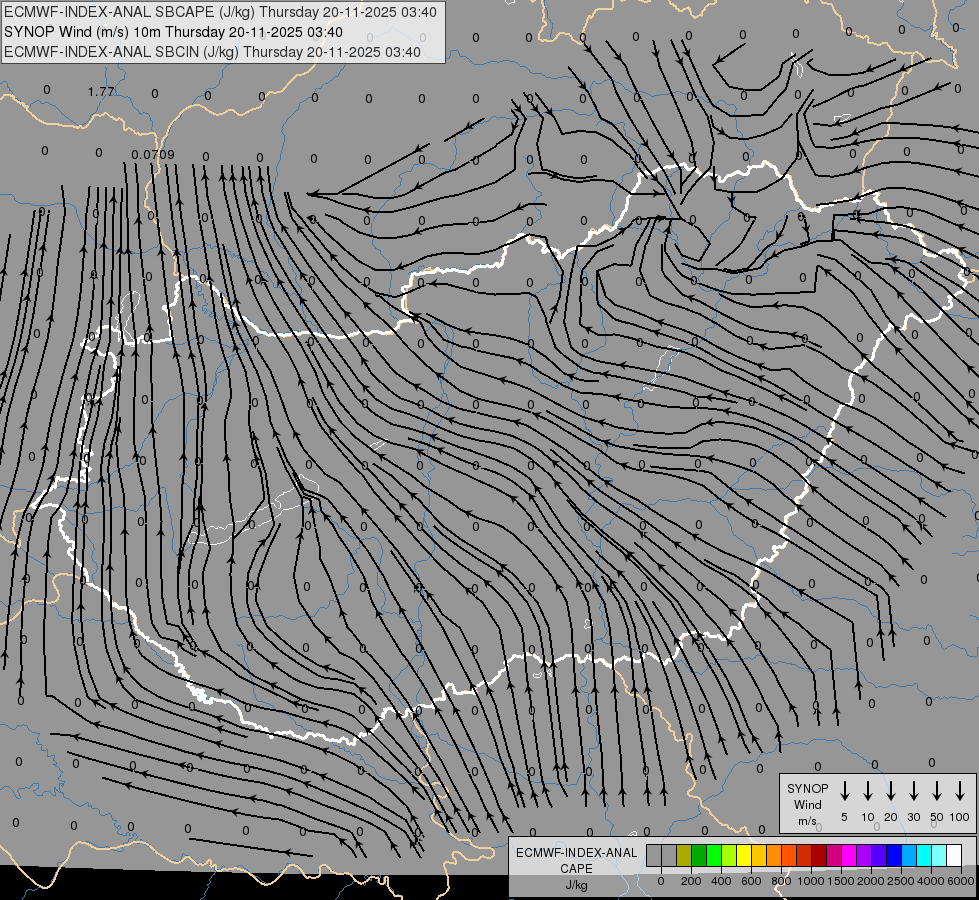Click the '400' tick label on CAPE scale
The height and width of the screenshot is (900, 979).
(x=721, y=881)
